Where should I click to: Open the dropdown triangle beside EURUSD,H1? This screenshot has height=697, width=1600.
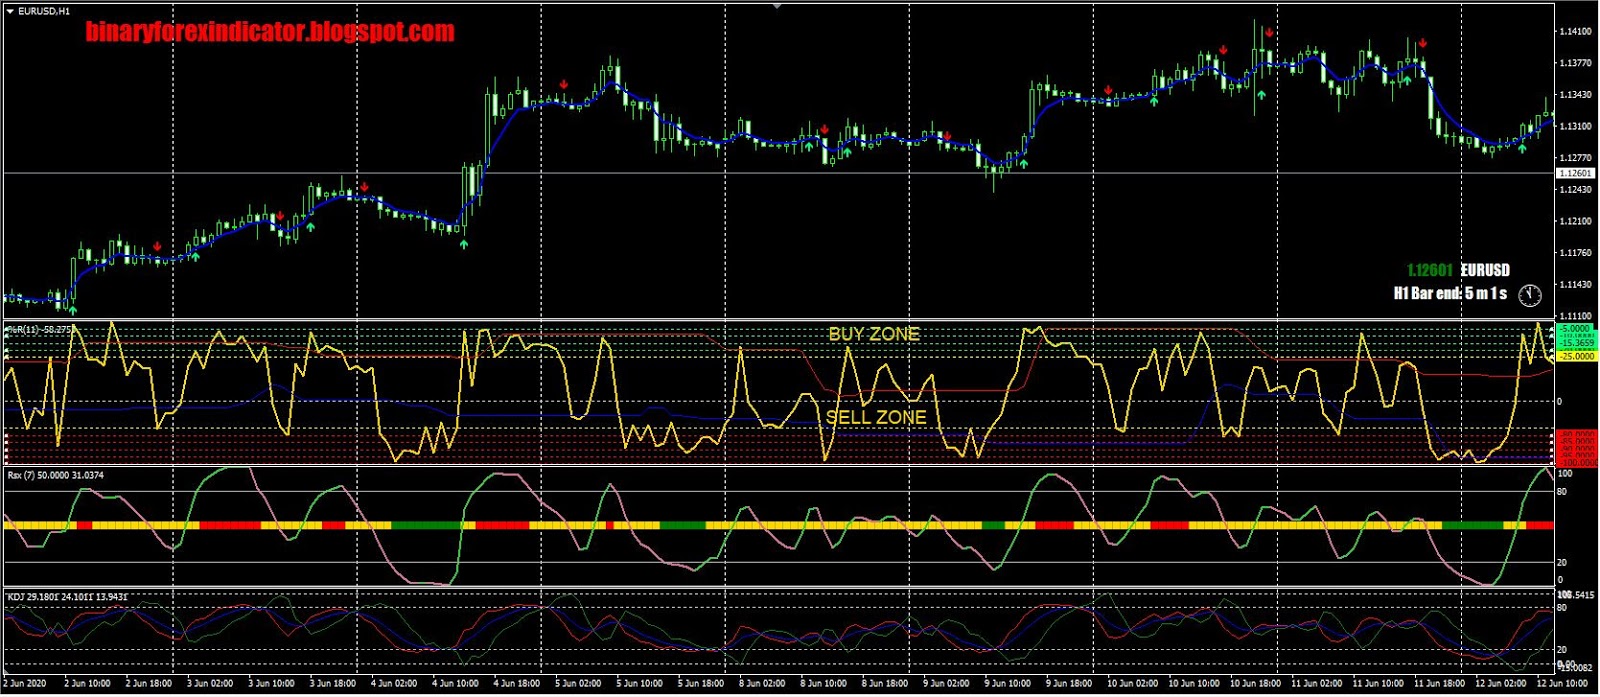[10, 11]
